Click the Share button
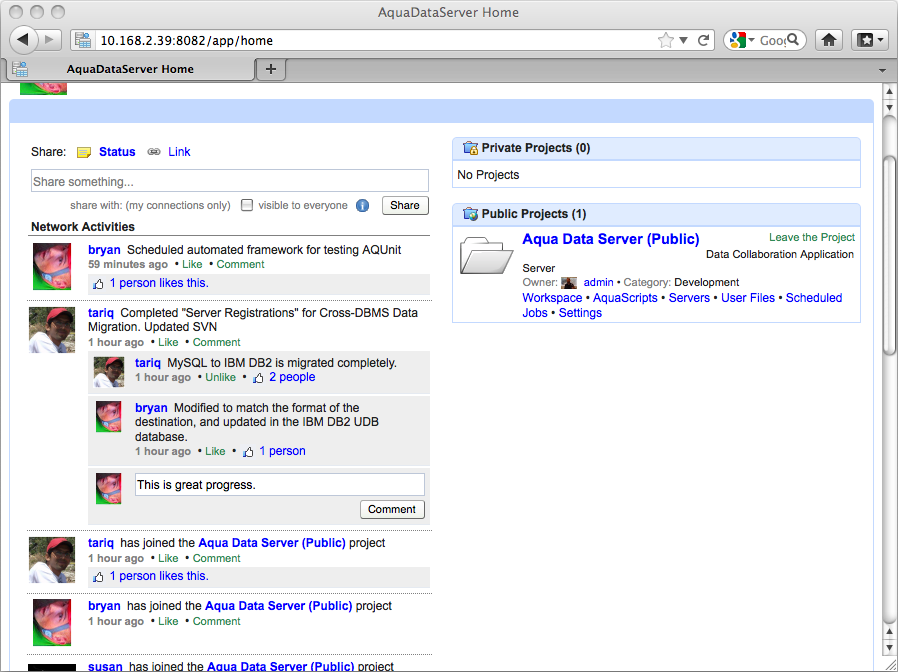 405,205
